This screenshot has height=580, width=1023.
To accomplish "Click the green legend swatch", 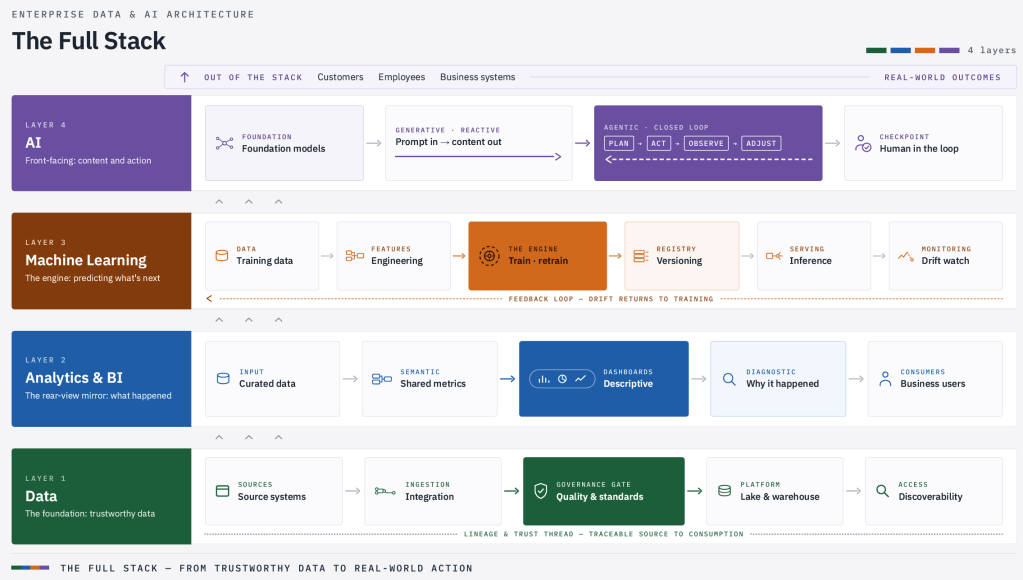I will coord(876,50).
